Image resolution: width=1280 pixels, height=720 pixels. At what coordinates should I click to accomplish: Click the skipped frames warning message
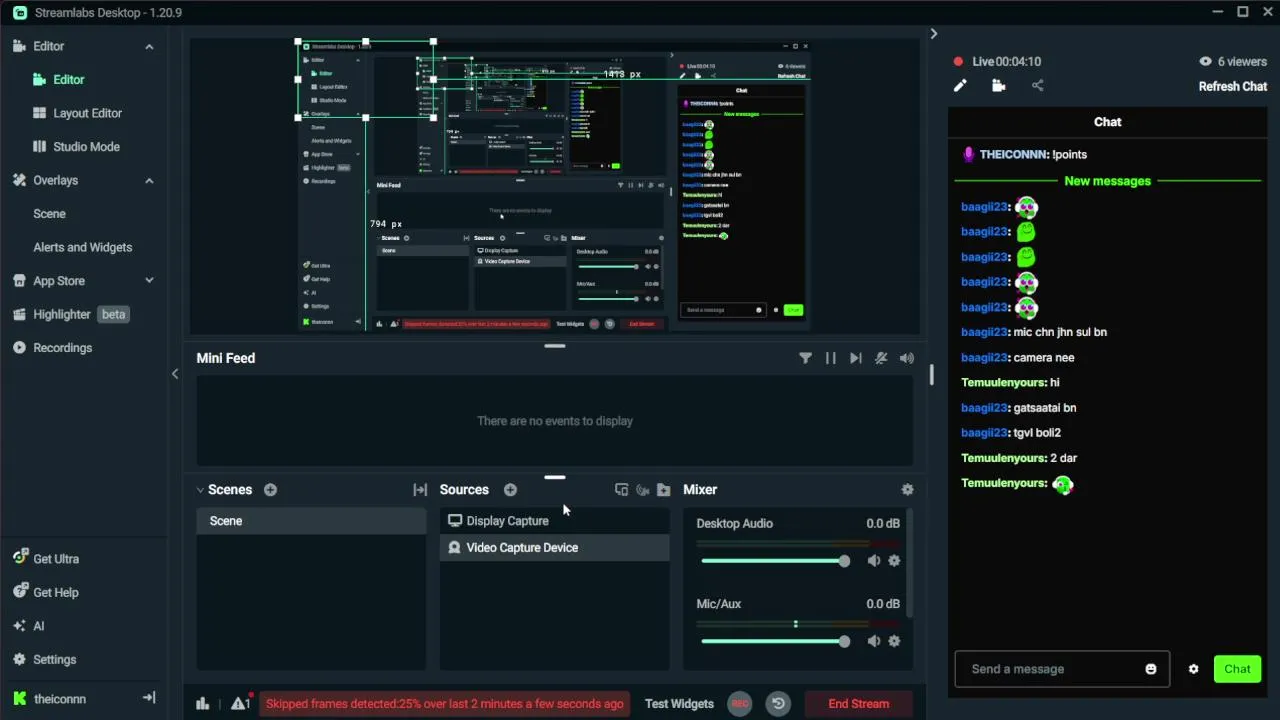pyautogui.click(x=445, y=704)
